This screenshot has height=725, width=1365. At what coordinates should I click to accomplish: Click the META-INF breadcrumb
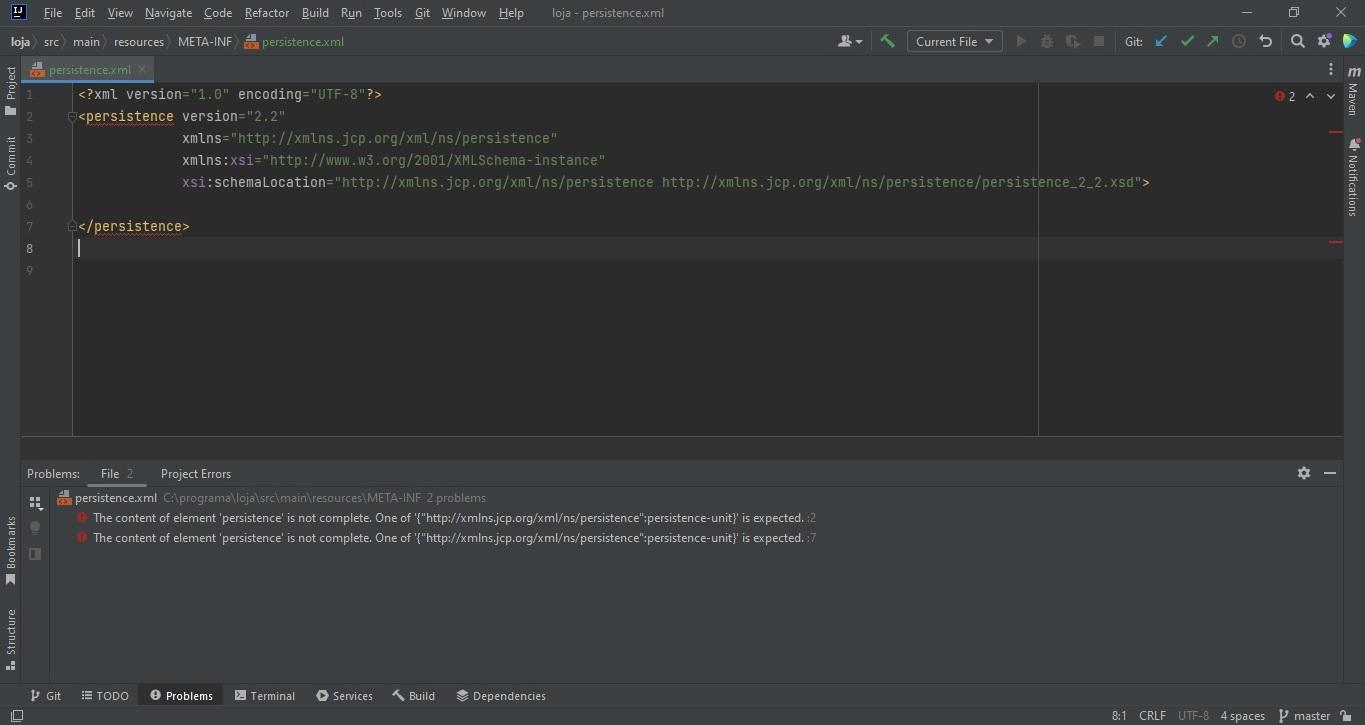click(205, 42)
